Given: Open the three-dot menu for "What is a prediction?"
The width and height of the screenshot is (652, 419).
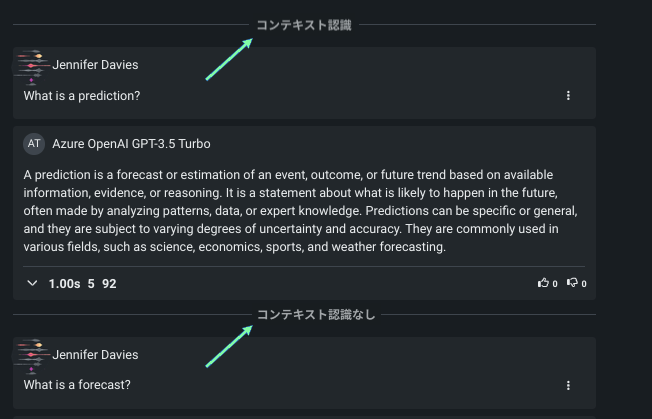Looking at the screenshot, I should 568,96.
